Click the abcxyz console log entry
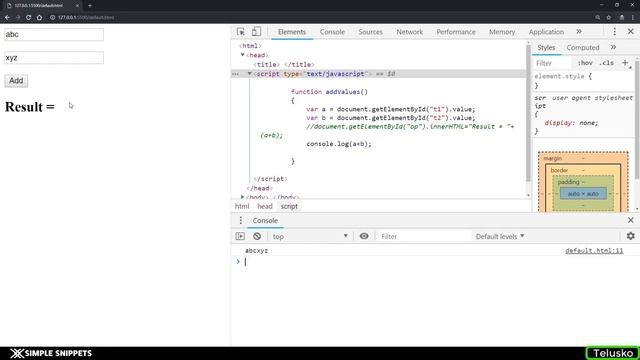The height and width of the screenshot is (360, 640). click(256, 251)
